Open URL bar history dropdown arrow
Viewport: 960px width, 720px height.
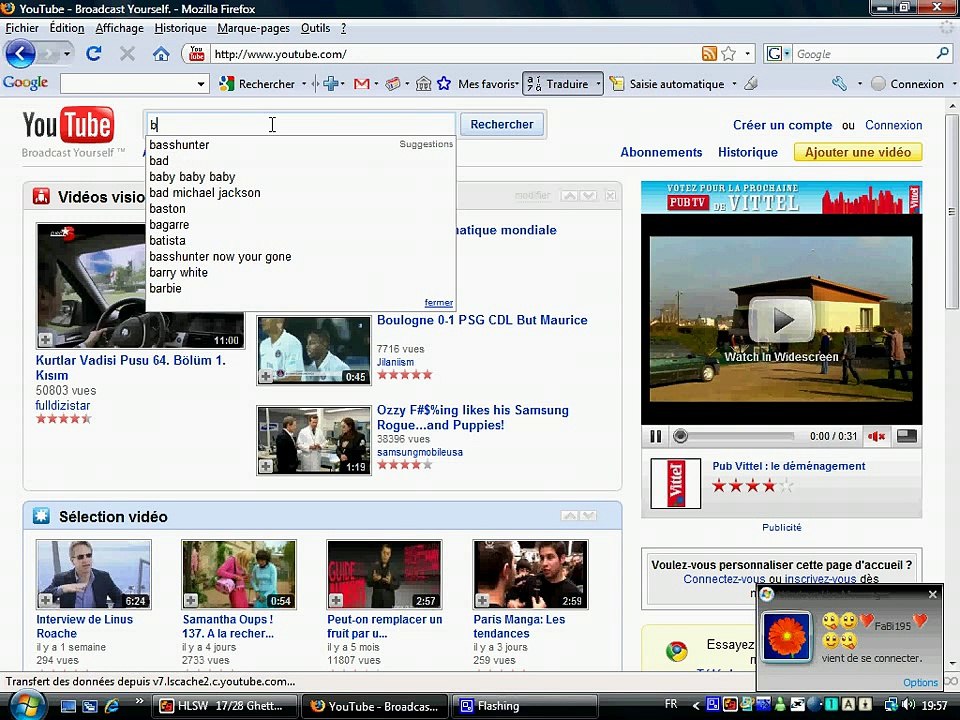click(x=748, y=54)
